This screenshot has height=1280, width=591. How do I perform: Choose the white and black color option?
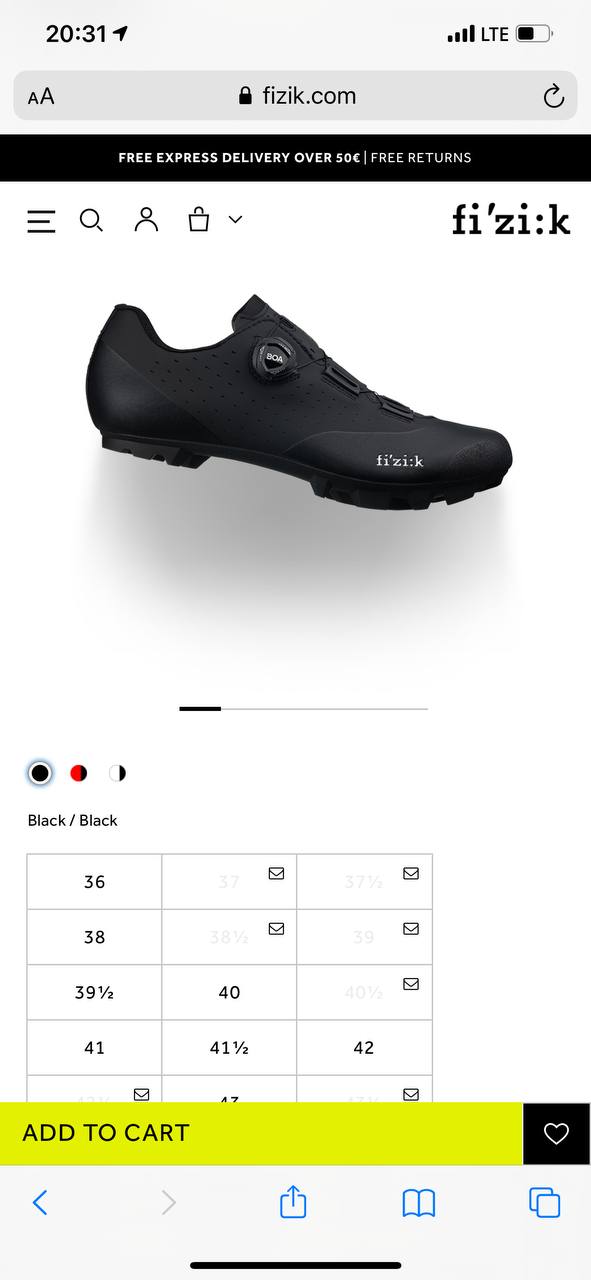tap(118, 773)
